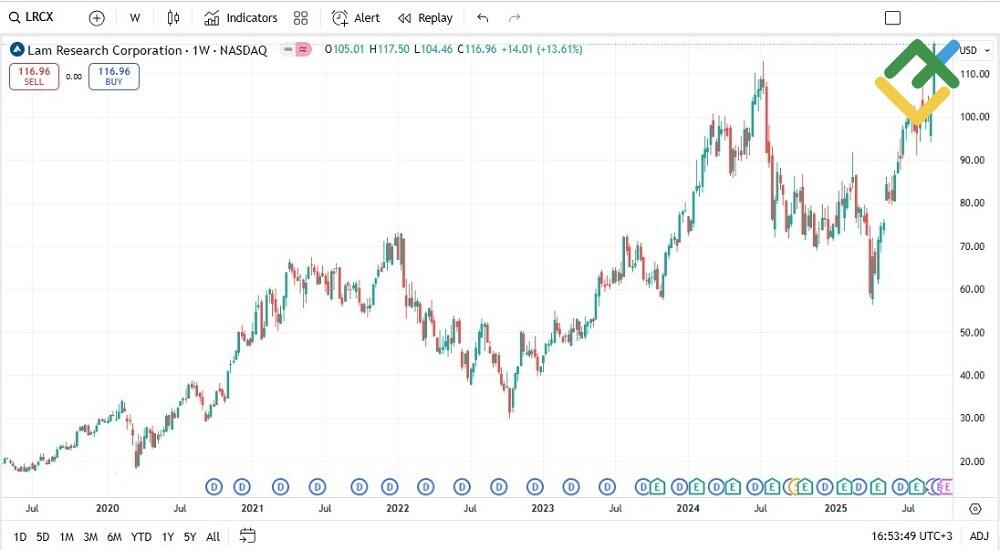Click the 116.96 SELL button
The height and width of the screenshot is (550, 1000).
click(34, 77)
